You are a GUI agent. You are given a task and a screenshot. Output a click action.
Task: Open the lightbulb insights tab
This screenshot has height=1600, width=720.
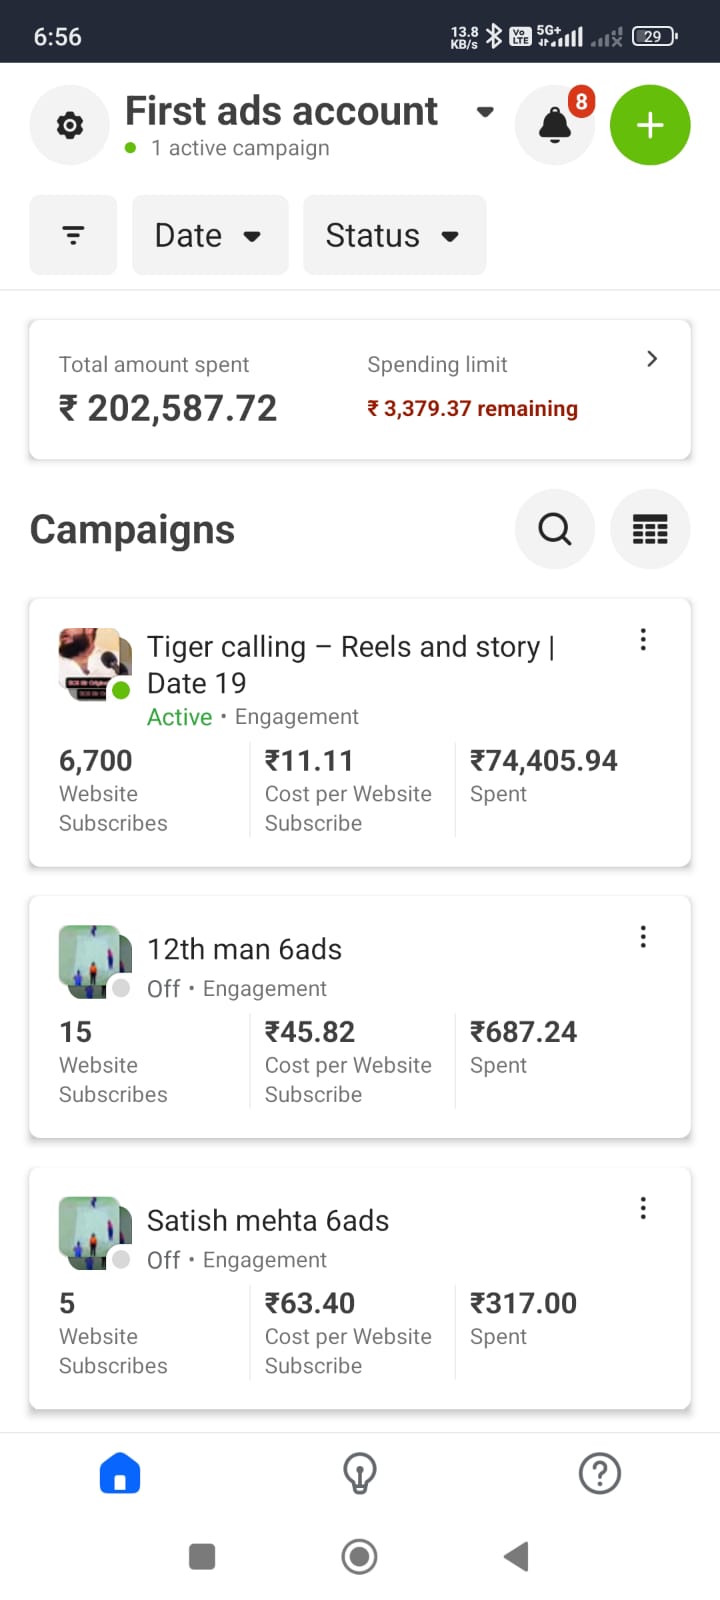(x=360, y=1473)
